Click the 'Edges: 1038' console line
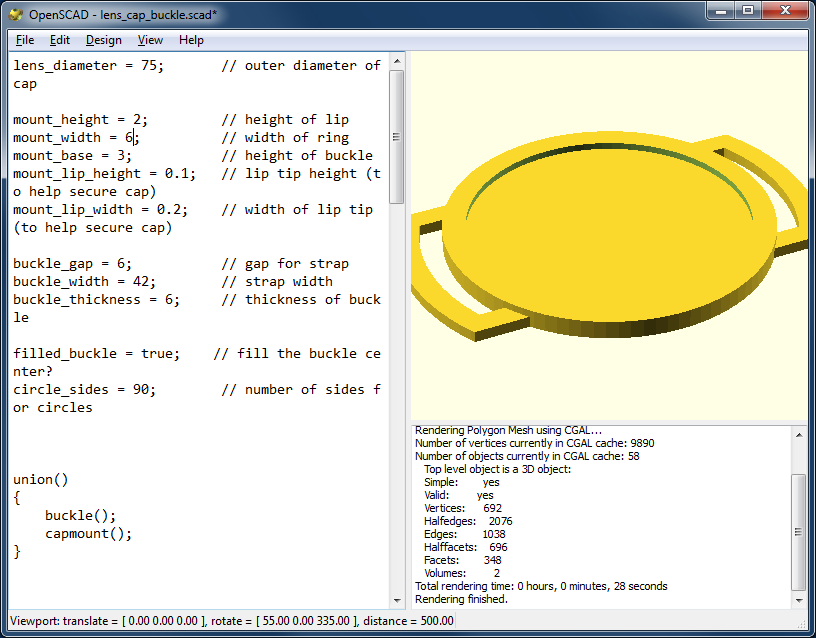Viewport: 816px width, 638px height. (x=465, y=534)
